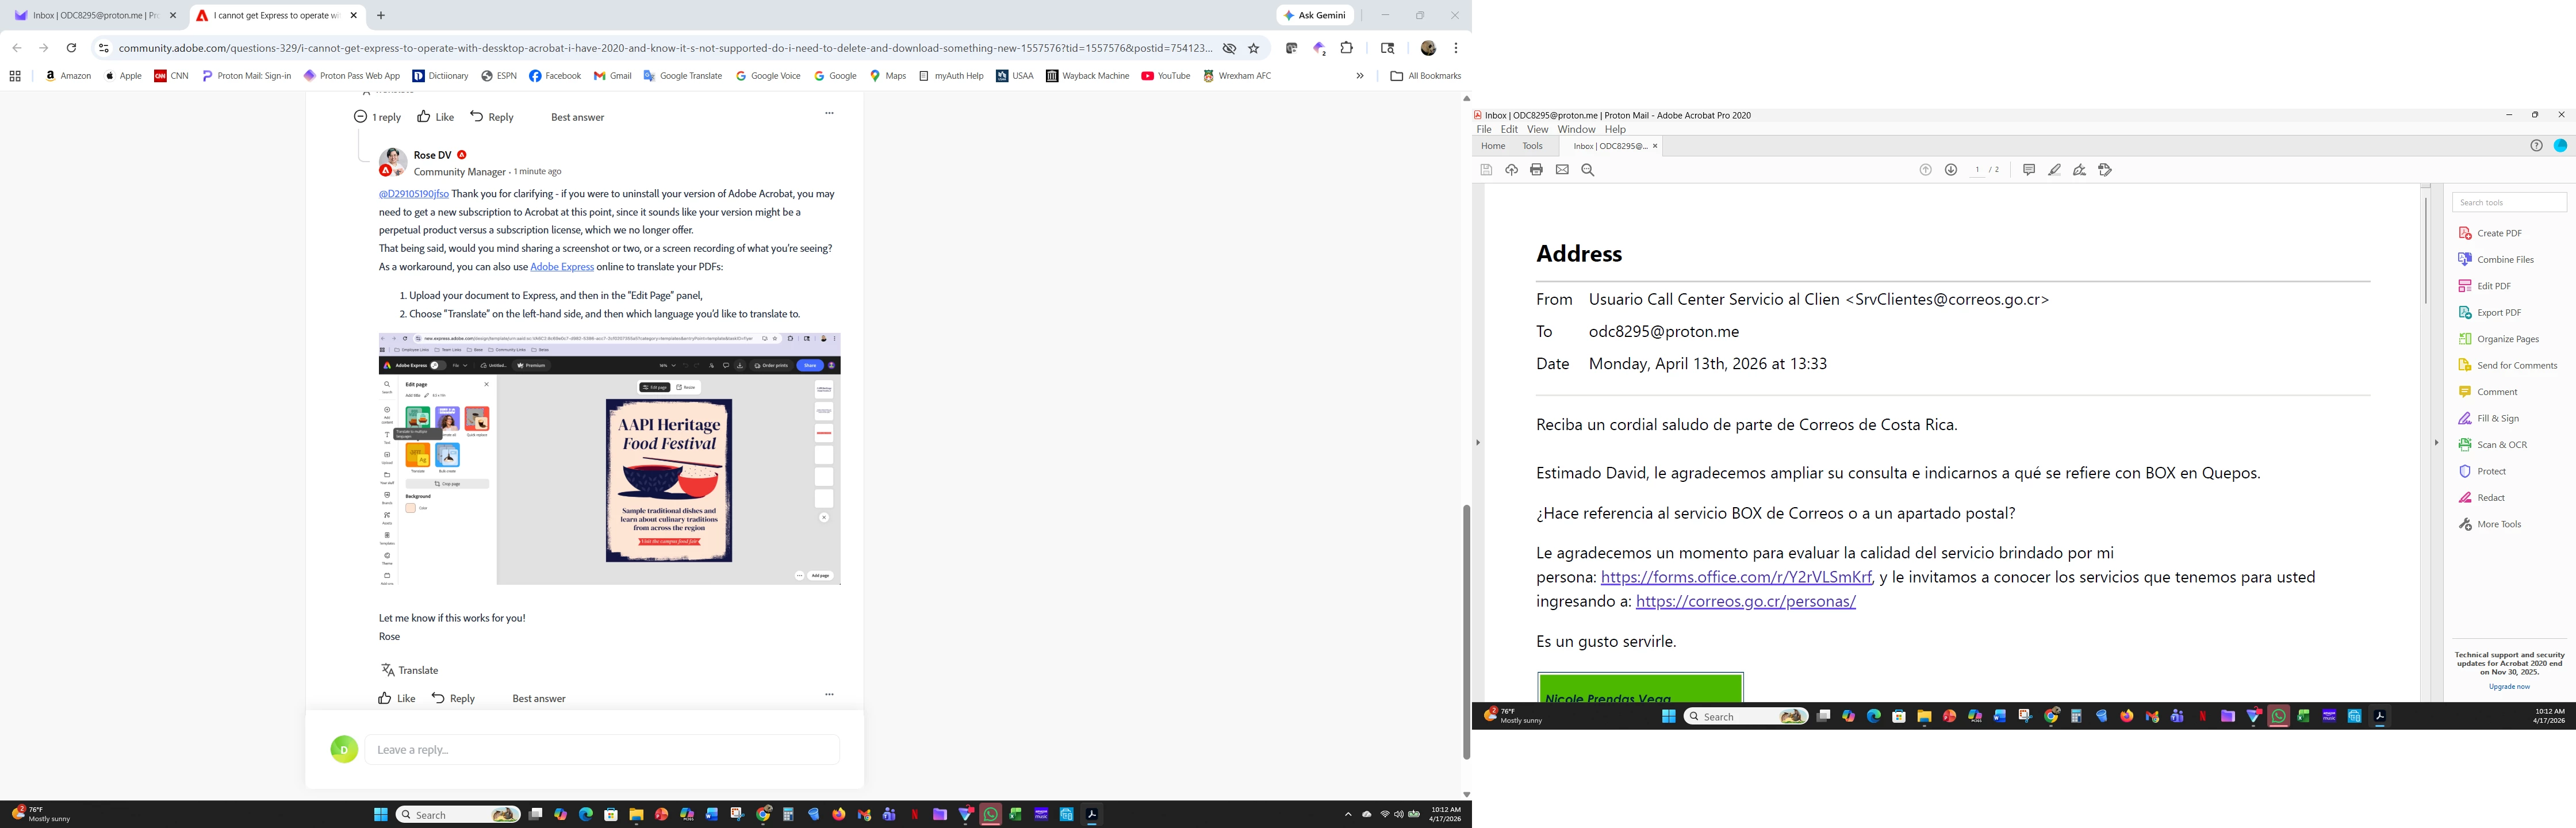Expand the left navigation pane arrow
The height and width of the screenshot is (828, 2576).
point(1477,442)
